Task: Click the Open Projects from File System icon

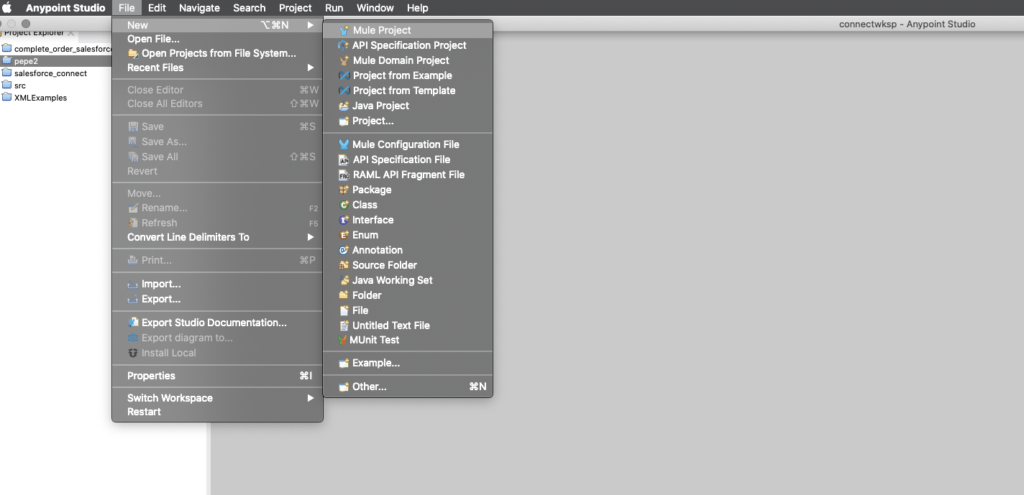Action: [x=133, y=54]
